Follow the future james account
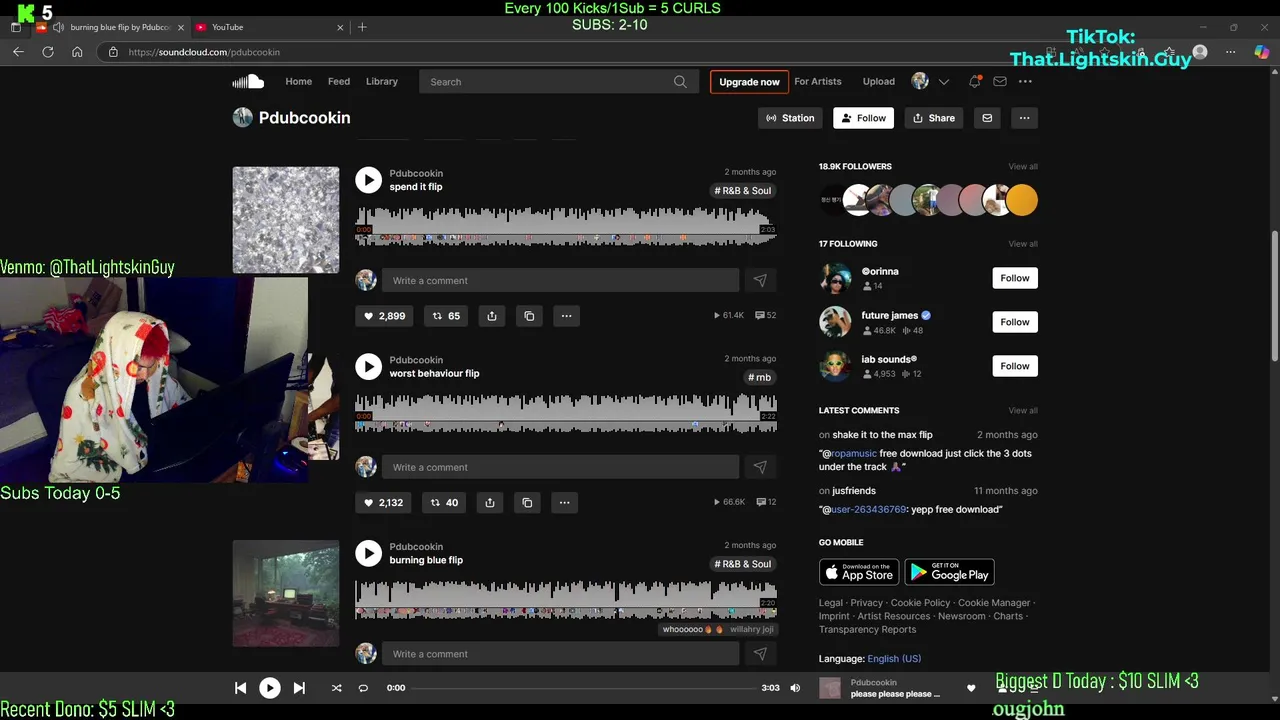Viewport: 1280px width, 720px height. 1015,322
